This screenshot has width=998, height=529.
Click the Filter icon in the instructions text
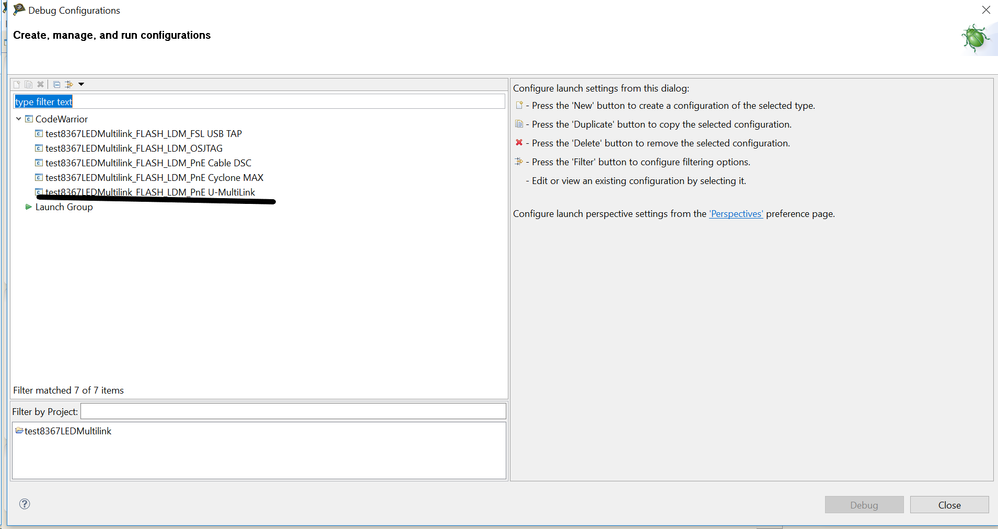coord(519,162)
